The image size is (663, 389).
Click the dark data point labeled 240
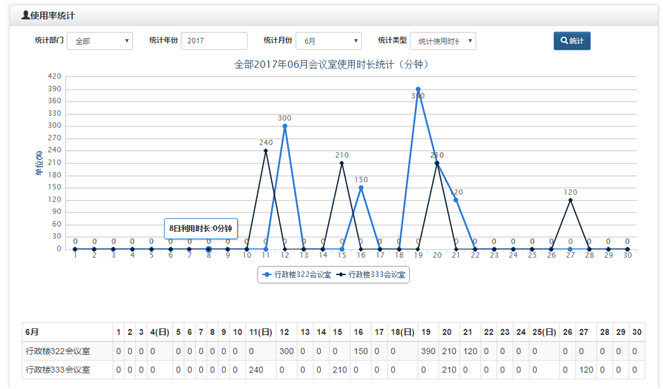266,151
